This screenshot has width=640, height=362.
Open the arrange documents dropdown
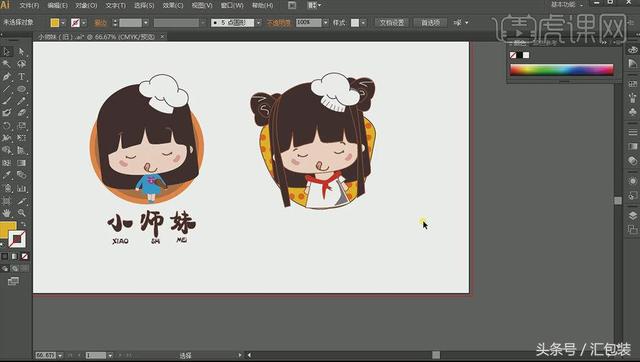[x=314, y=5]
